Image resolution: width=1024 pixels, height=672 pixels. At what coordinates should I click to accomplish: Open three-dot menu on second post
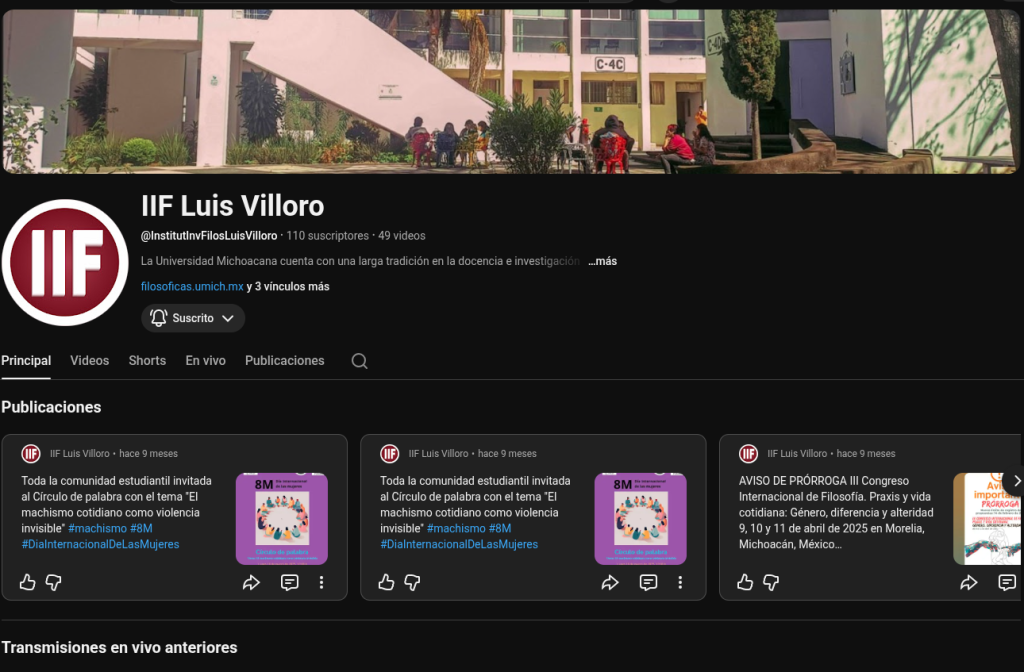pos(680,582)
